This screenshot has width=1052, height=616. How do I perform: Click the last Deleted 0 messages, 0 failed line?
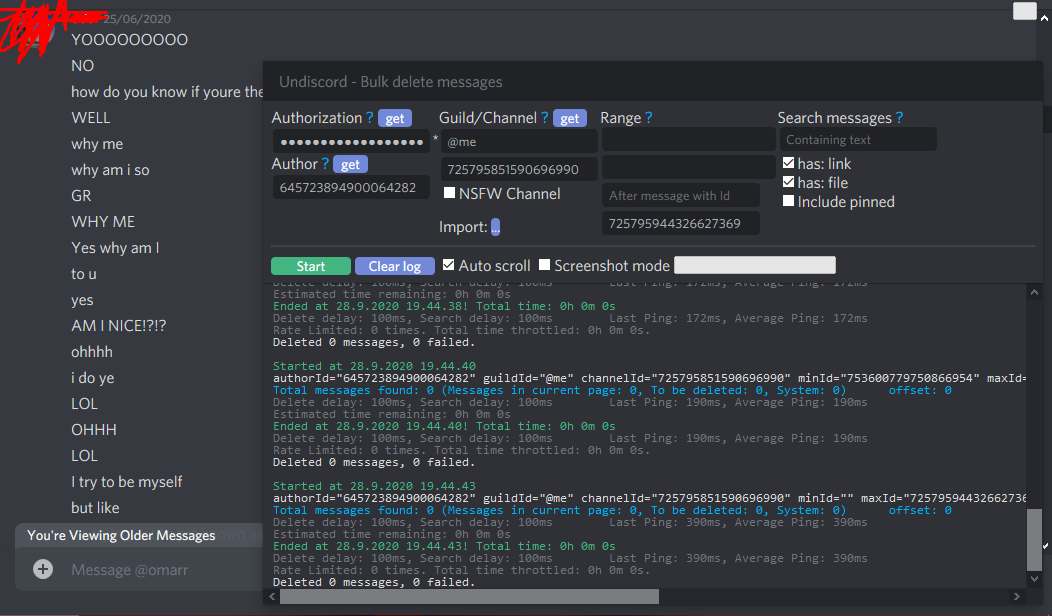pos(374,582)
